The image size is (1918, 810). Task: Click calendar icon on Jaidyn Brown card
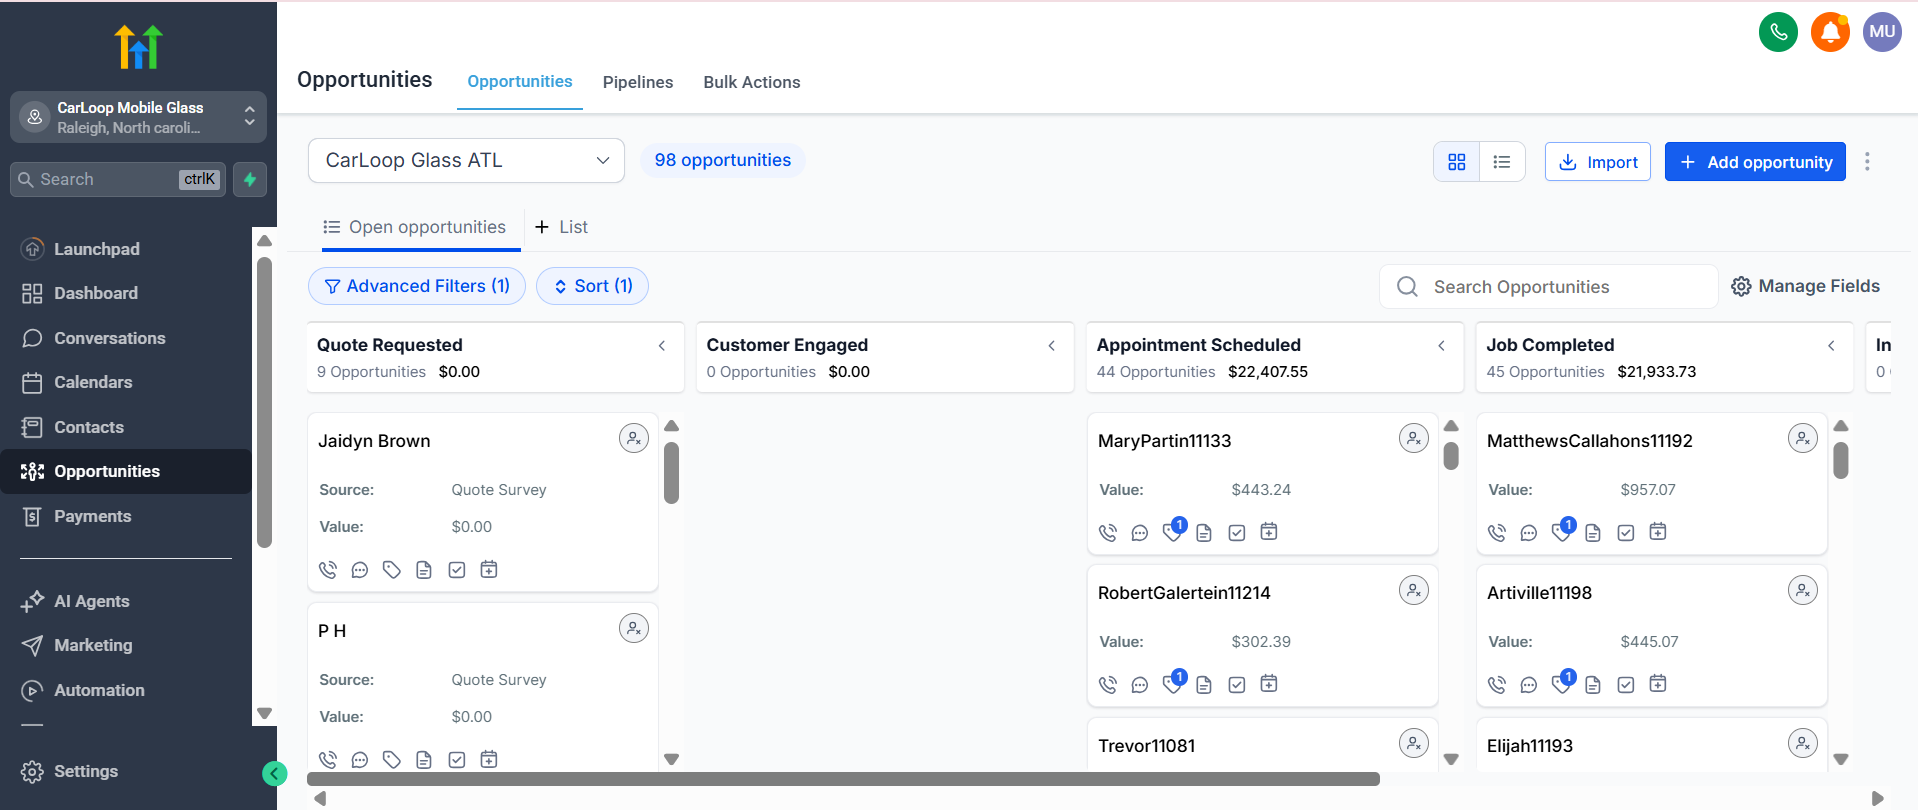[489, 570]
